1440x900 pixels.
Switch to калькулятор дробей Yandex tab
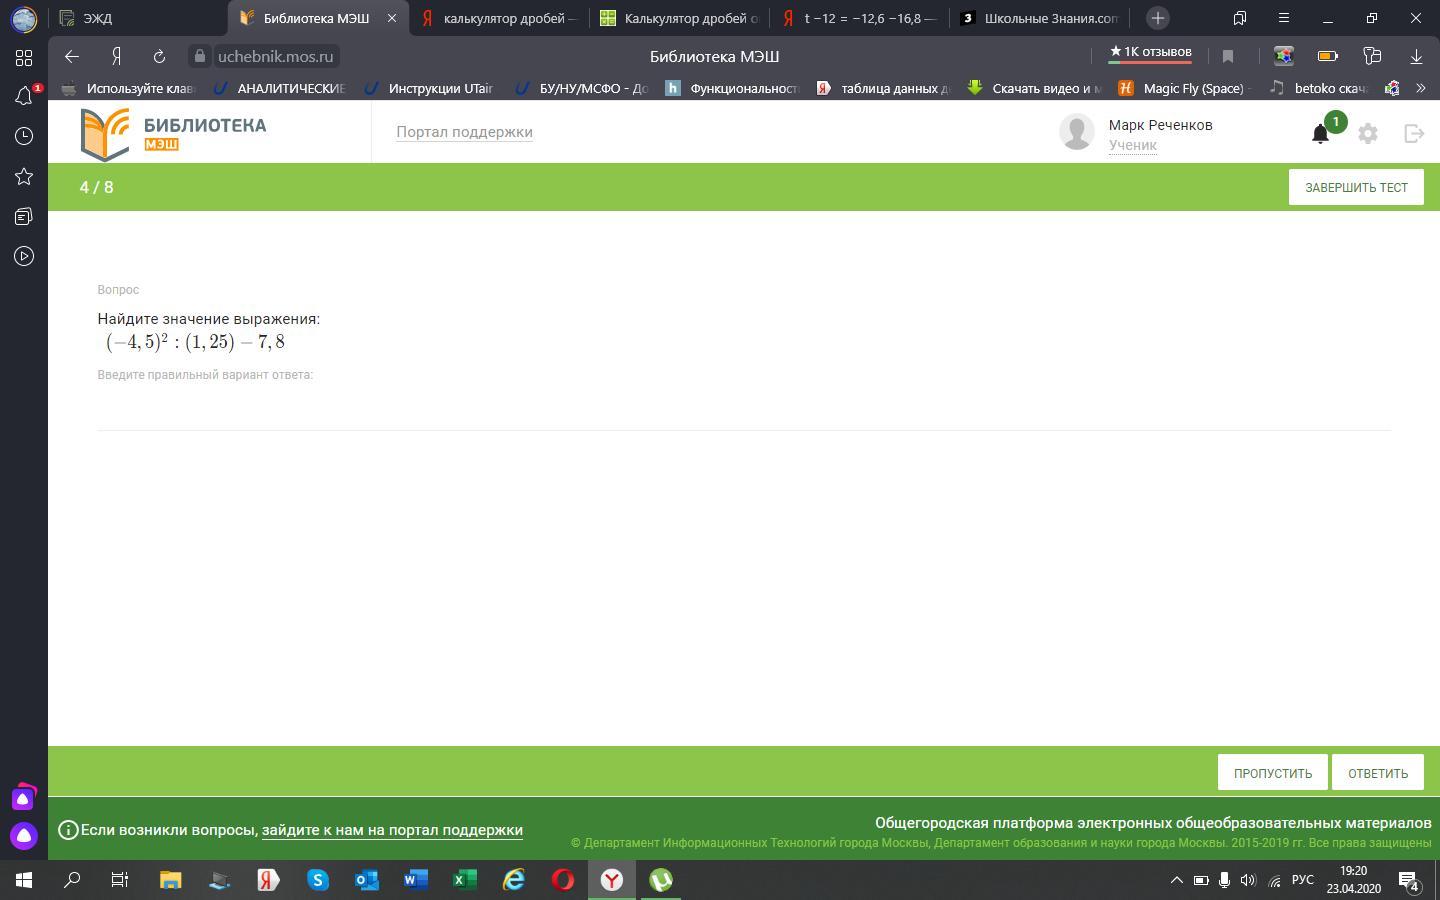(498, 18)
